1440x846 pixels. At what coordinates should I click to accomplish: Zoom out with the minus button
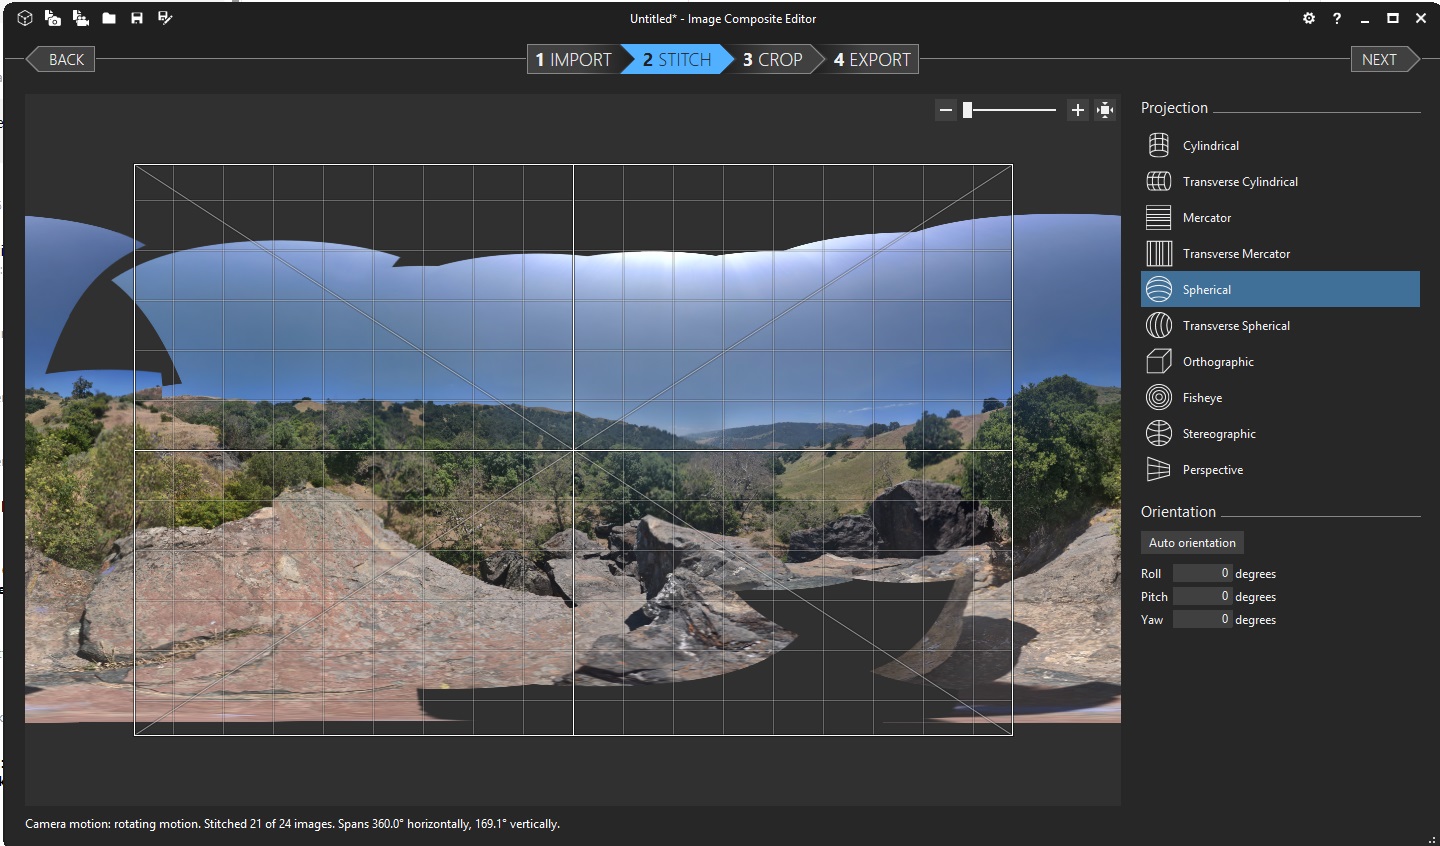click(946, 110)
